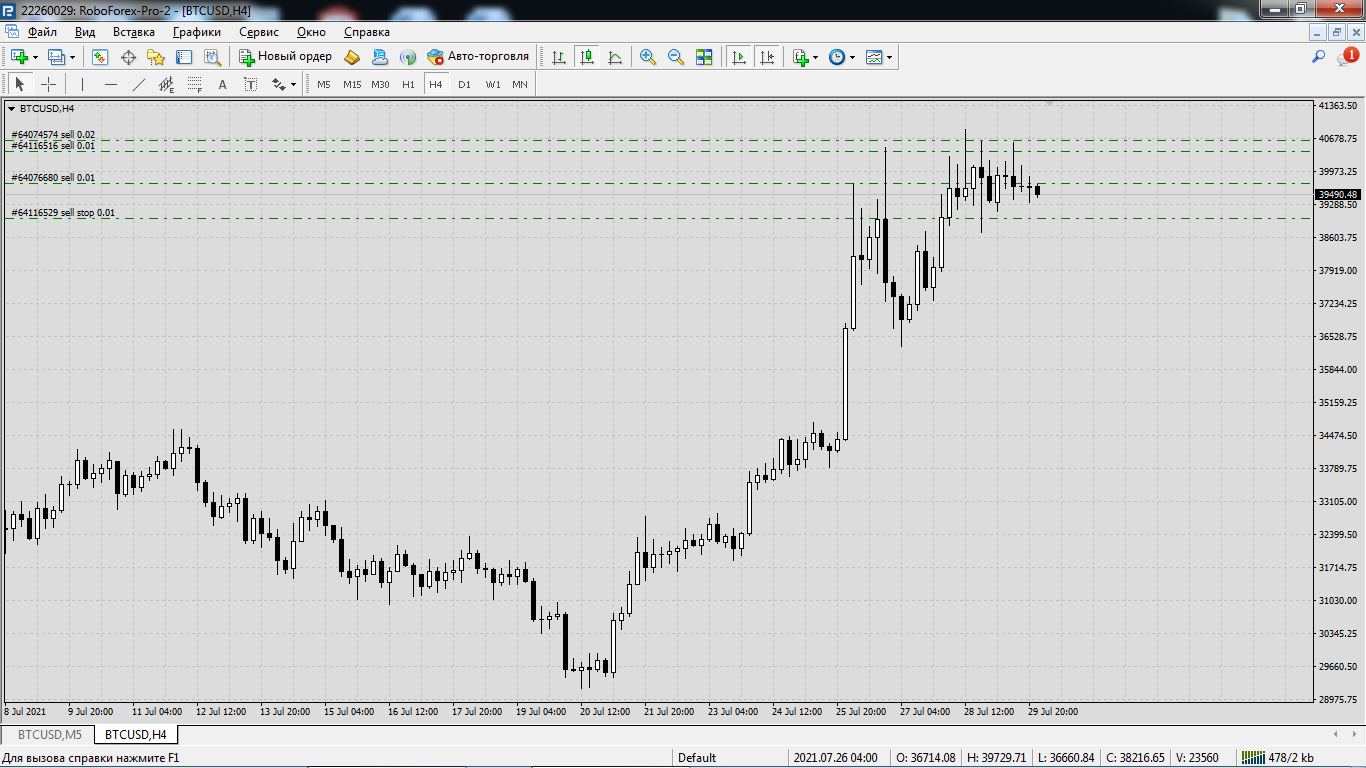Screen dimensions: 1366x768
Task: Toggle chart shift from right edge
Action: coord(767,57)
